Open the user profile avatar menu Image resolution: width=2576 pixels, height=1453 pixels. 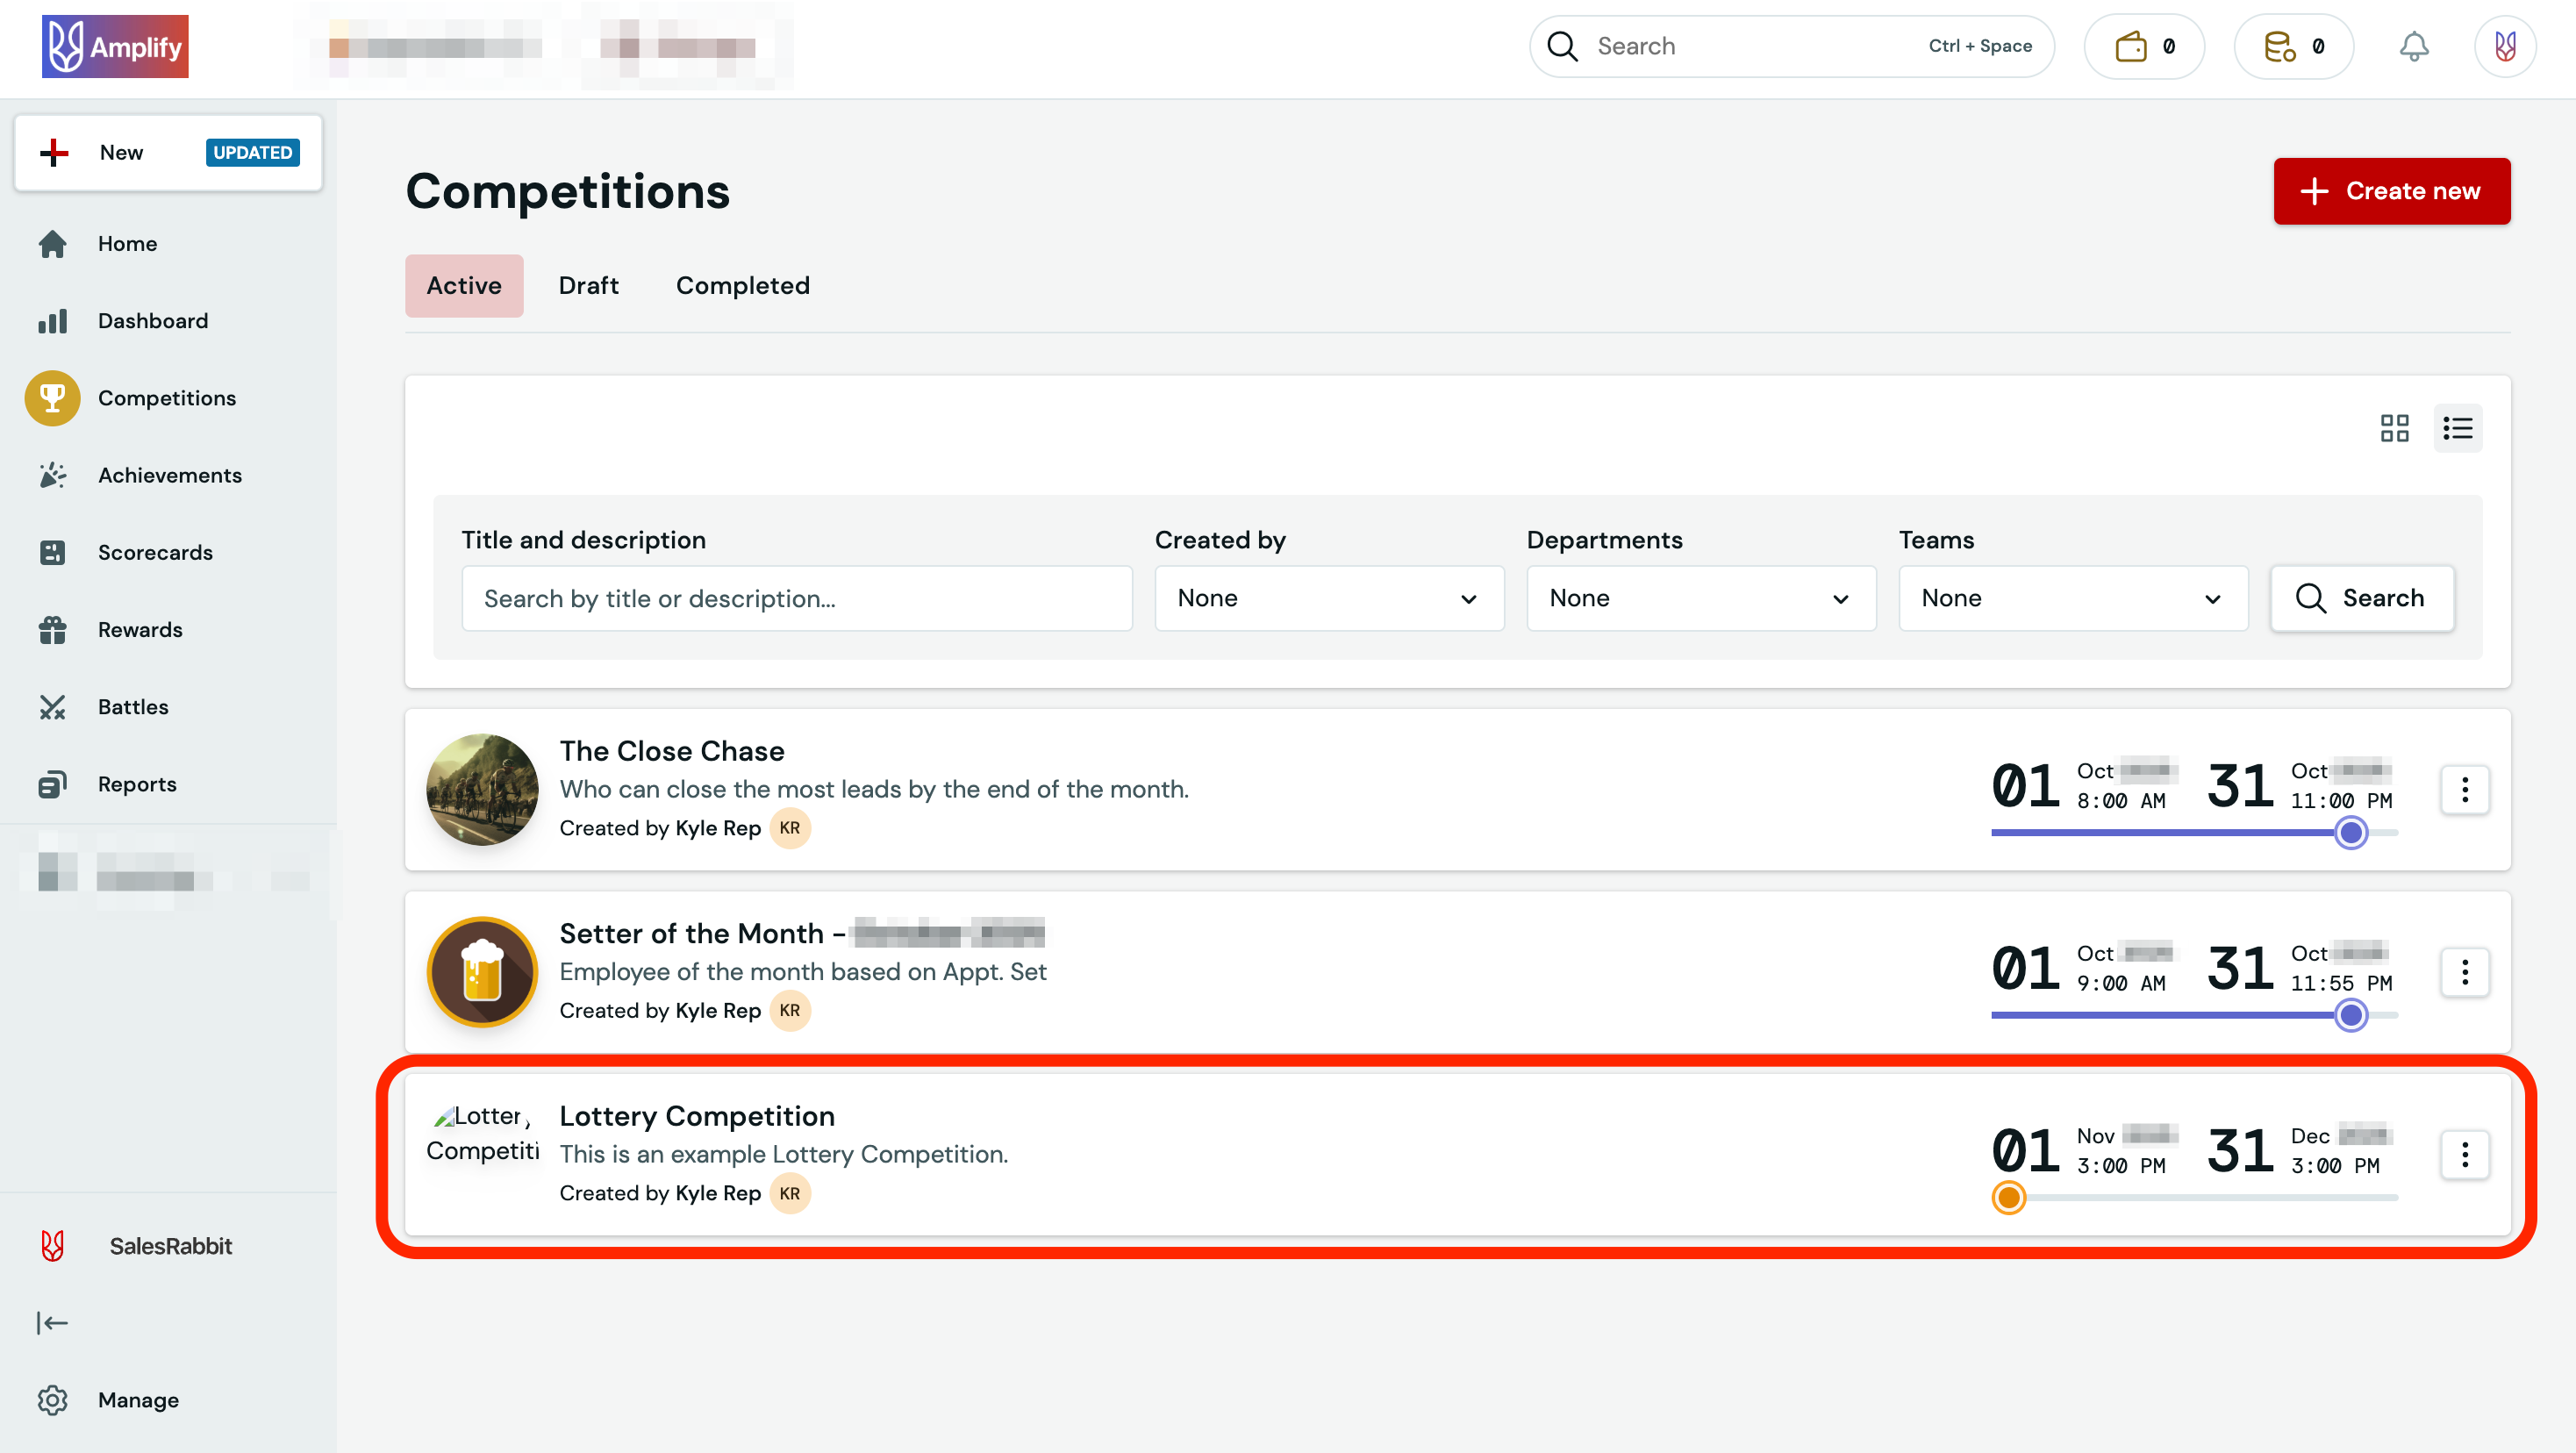(2504, 46)
